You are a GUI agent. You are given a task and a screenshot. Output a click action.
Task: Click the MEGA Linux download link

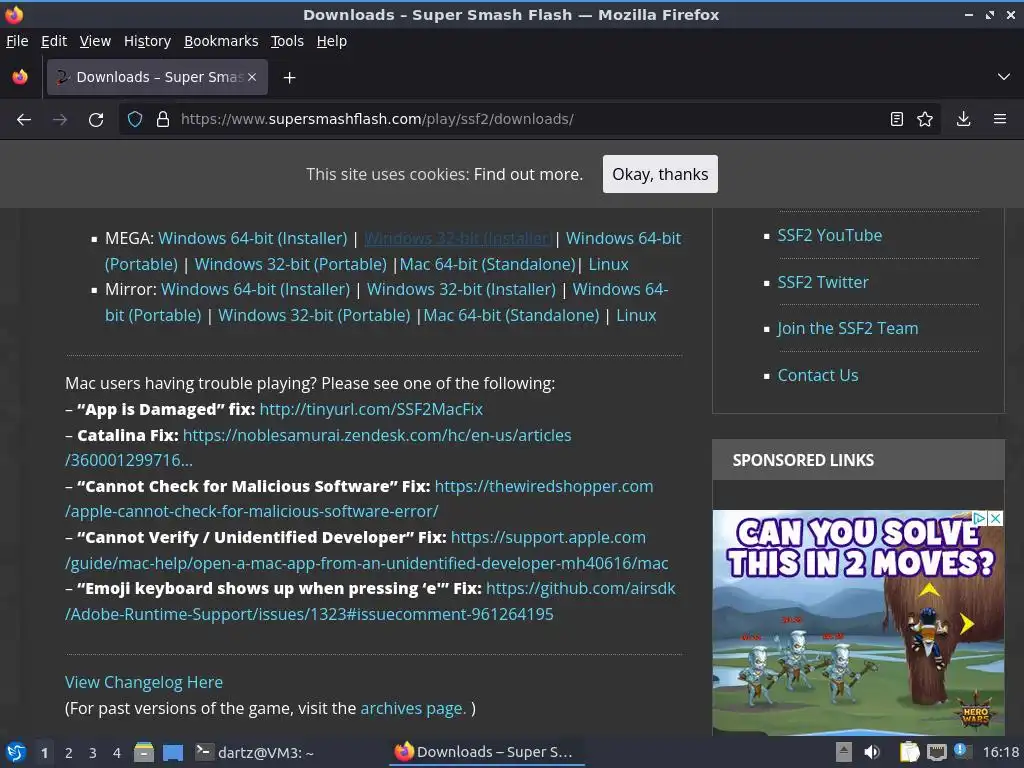(x=609, y=264)
